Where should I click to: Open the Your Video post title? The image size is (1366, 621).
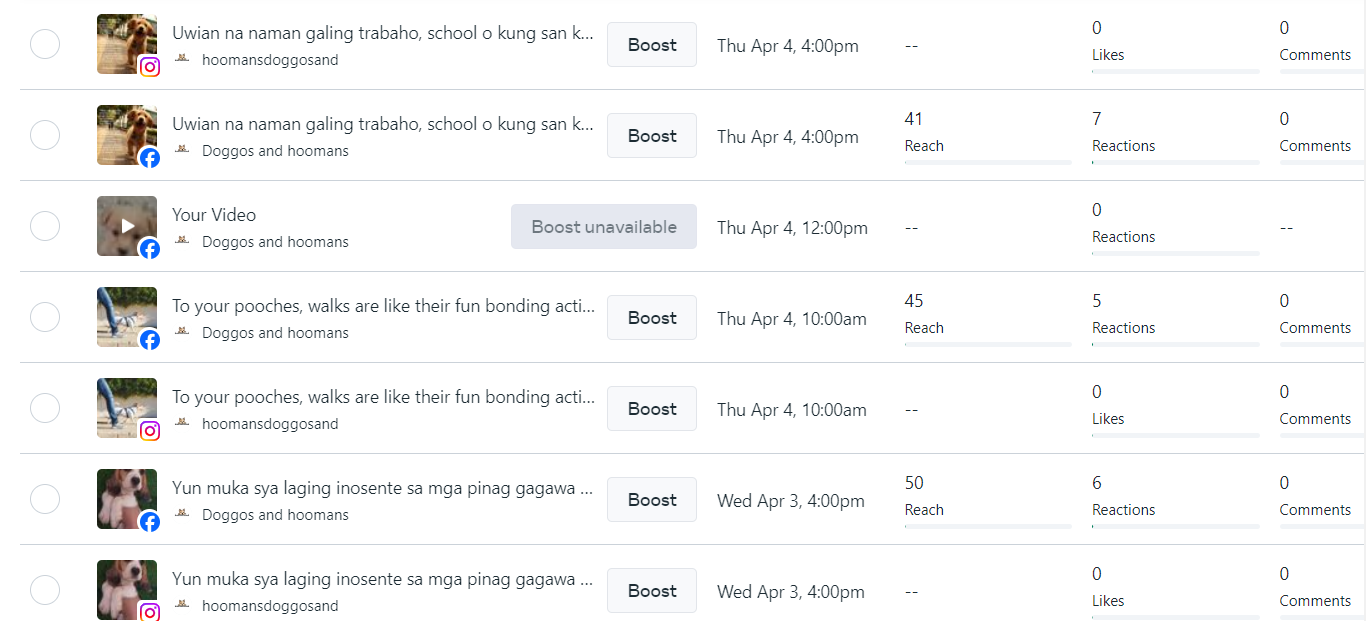pos(214,215)
